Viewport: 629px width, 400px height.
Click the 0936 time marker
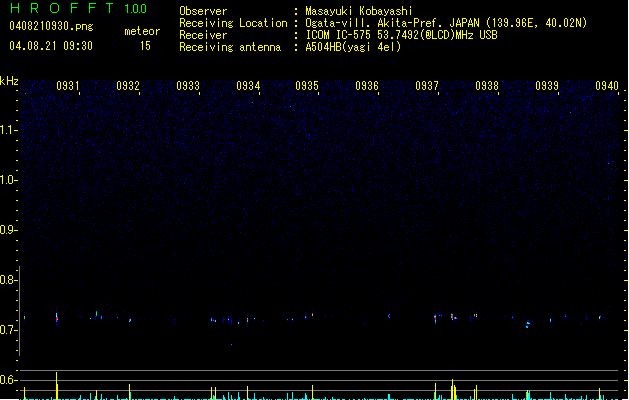pyautogui.click(x=367, y=86)
